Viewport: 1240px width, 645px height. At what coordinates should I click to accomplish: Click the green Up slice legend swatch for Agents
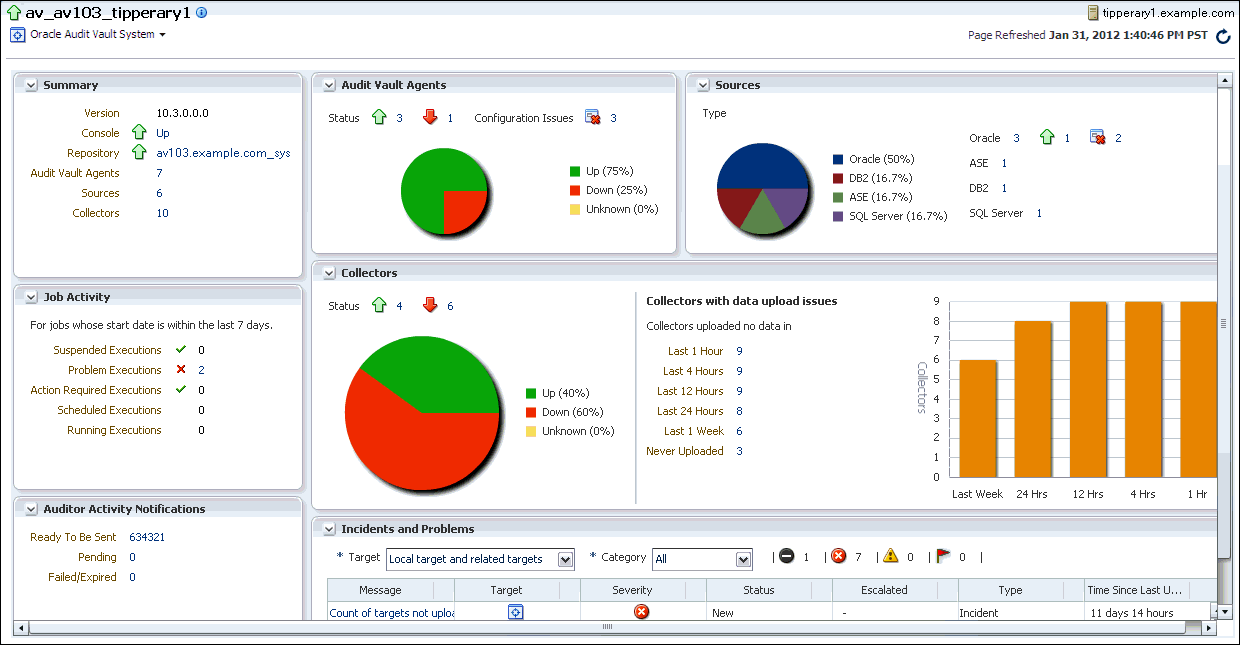click(575, 171)
